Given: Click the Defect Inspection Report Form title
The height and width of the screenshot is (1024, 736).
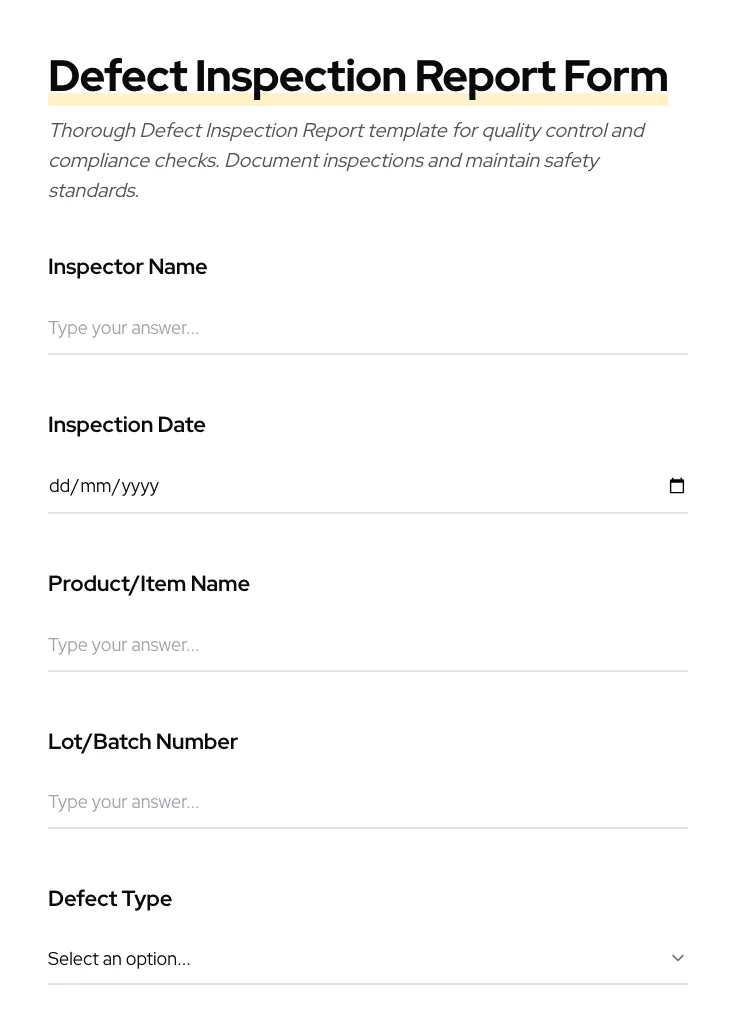Looking at the screenshot, I should pyautogui.click(x=358, y=76).
